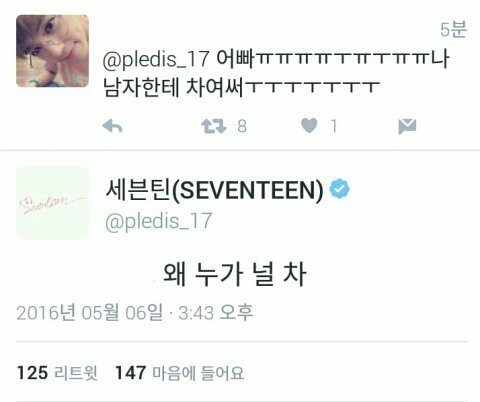Retweet the fan's reply tweet
This screenshot has height=402, width=480.
tap(214, 126)
